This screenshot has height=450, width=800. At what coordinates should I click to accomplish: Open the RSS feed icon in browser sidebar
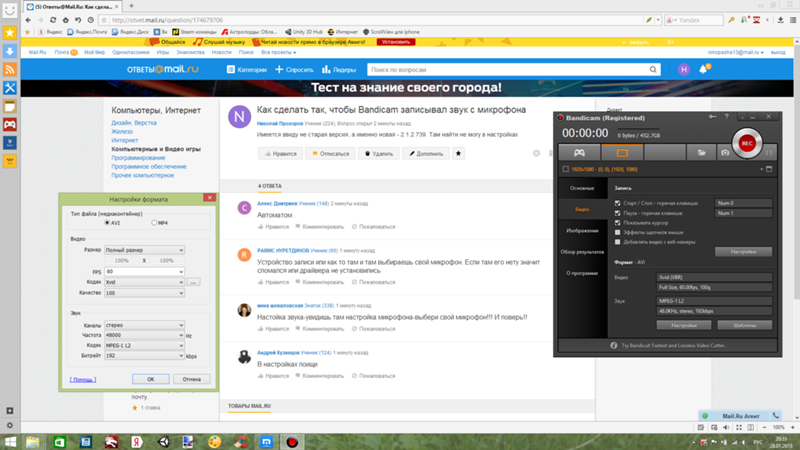pyautogui.click(x=10, y=69)
